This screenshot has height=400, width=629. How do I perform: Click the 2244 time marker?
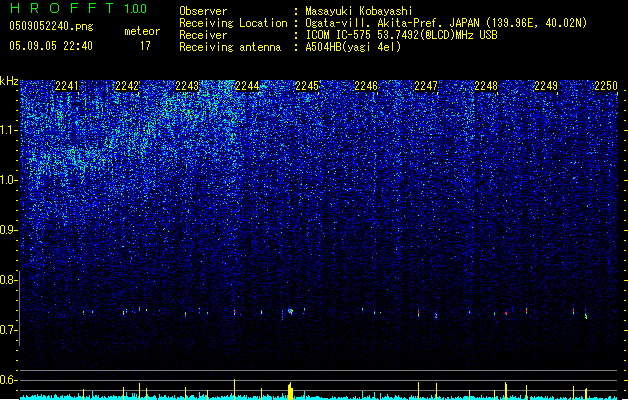[x=247, y=86]
